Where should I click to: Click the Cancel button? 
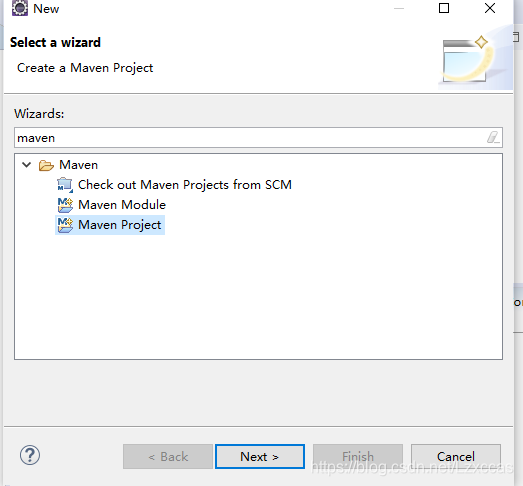click(x=456, y=456)
